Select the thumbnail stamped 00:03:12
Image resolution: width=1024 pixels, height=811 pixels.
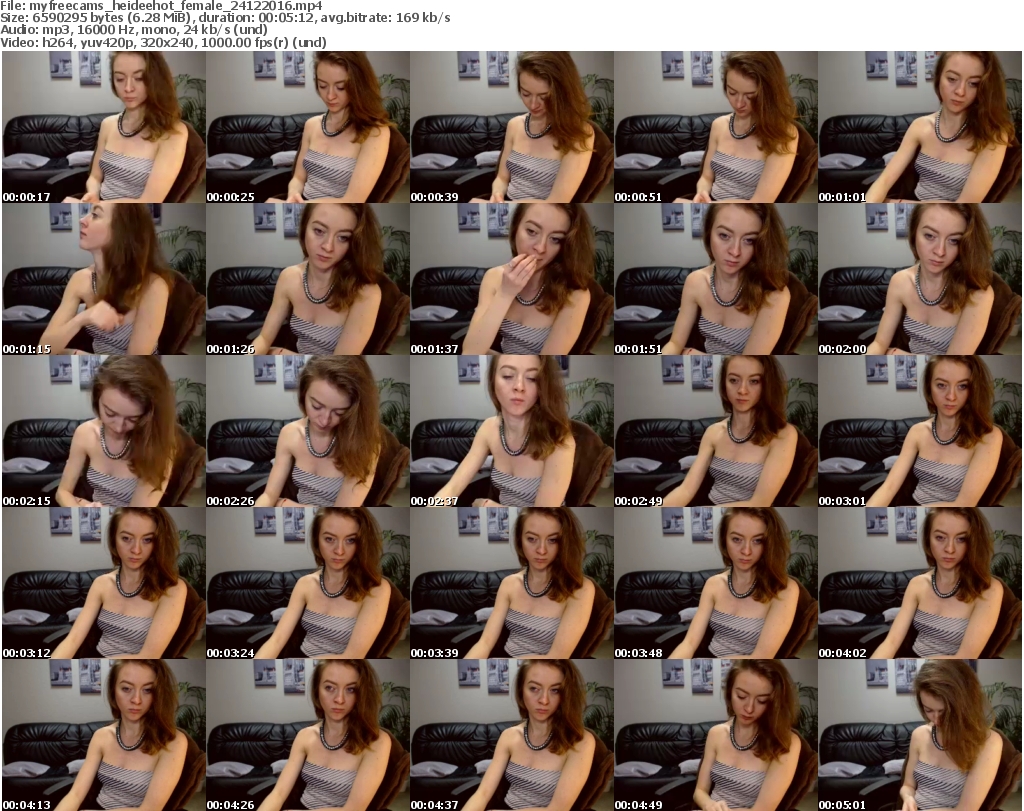[104, 583]
